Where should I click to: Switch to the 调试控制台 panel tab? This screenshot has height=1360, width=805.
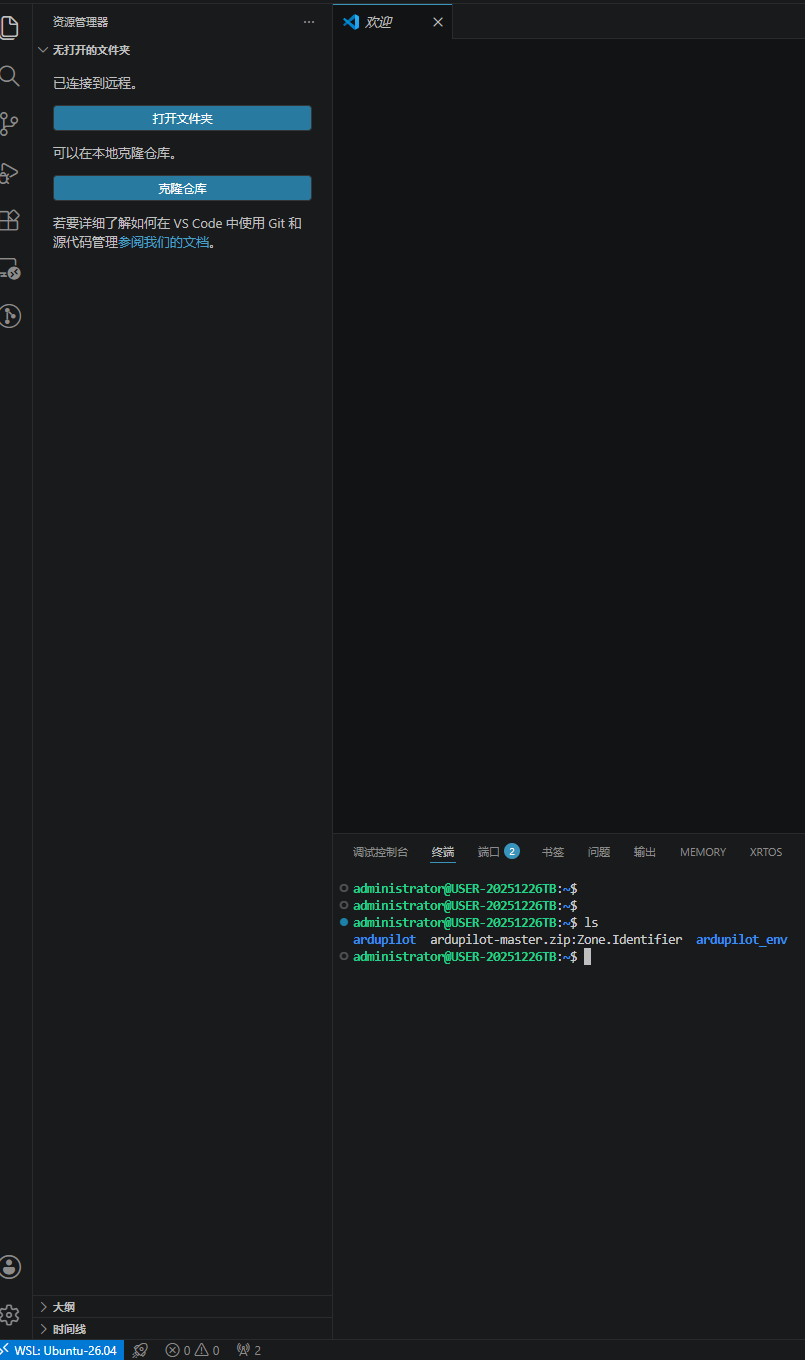(x=380, y=852)
